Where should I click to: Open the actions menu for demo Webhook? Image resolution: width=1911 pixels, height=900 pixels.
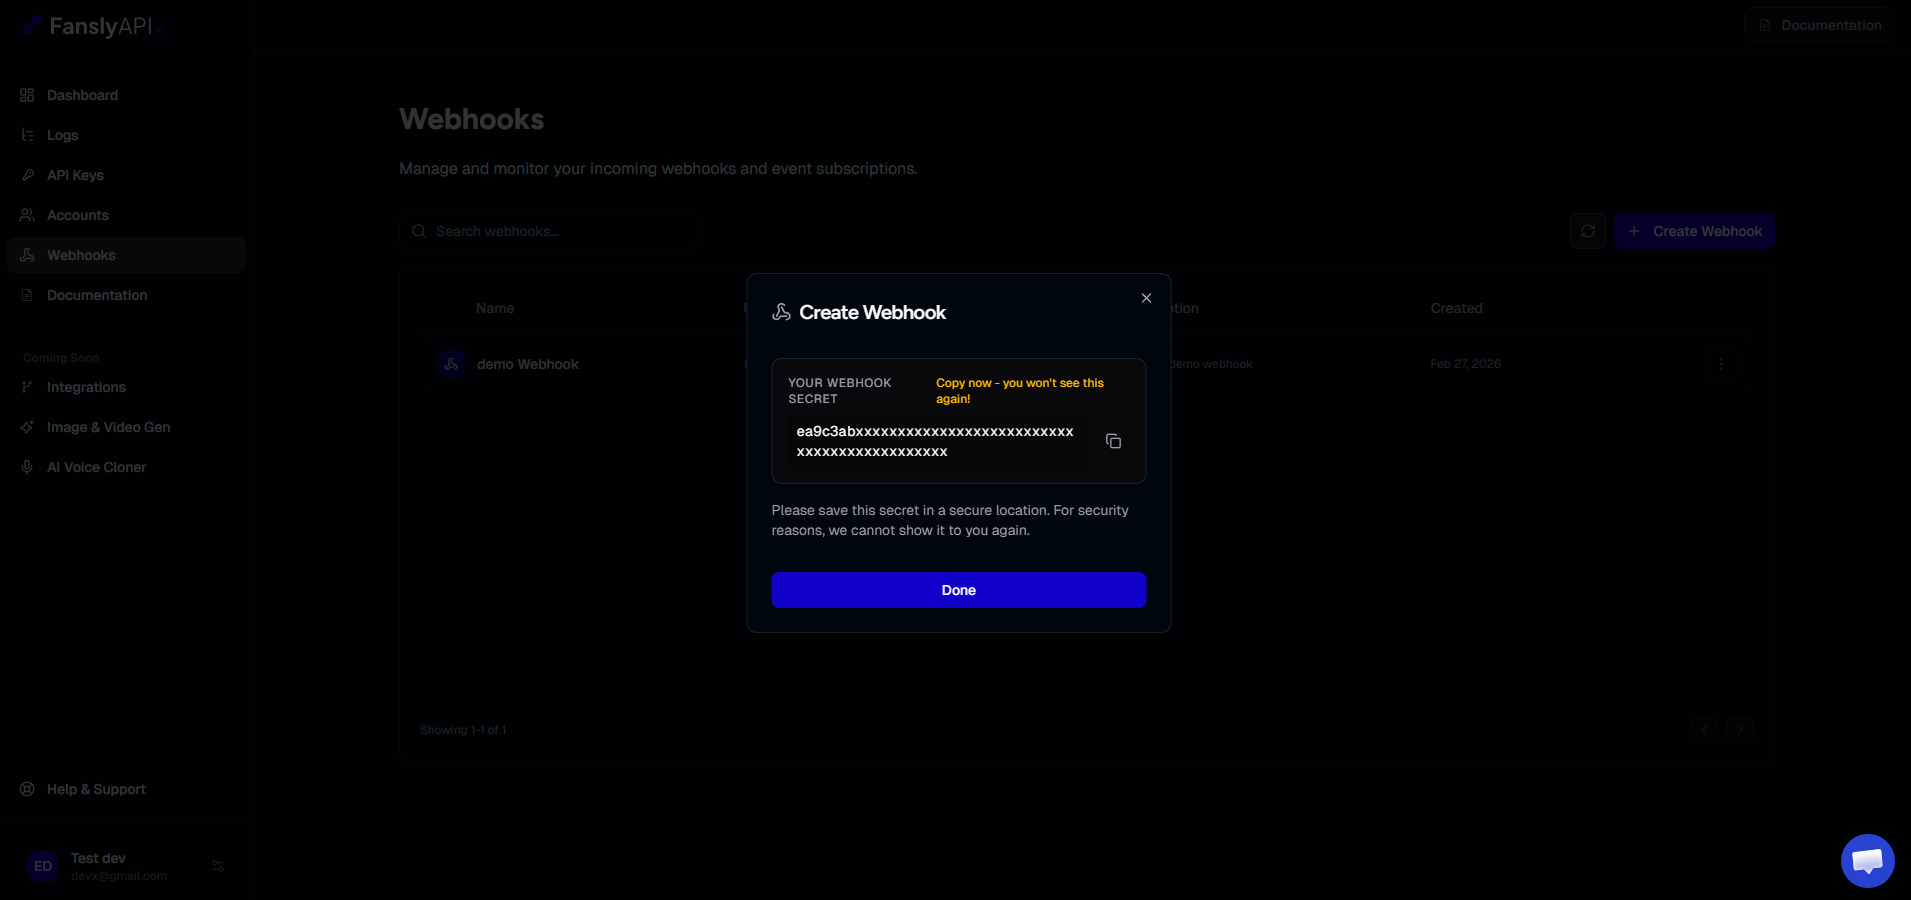coord(1720,364)
